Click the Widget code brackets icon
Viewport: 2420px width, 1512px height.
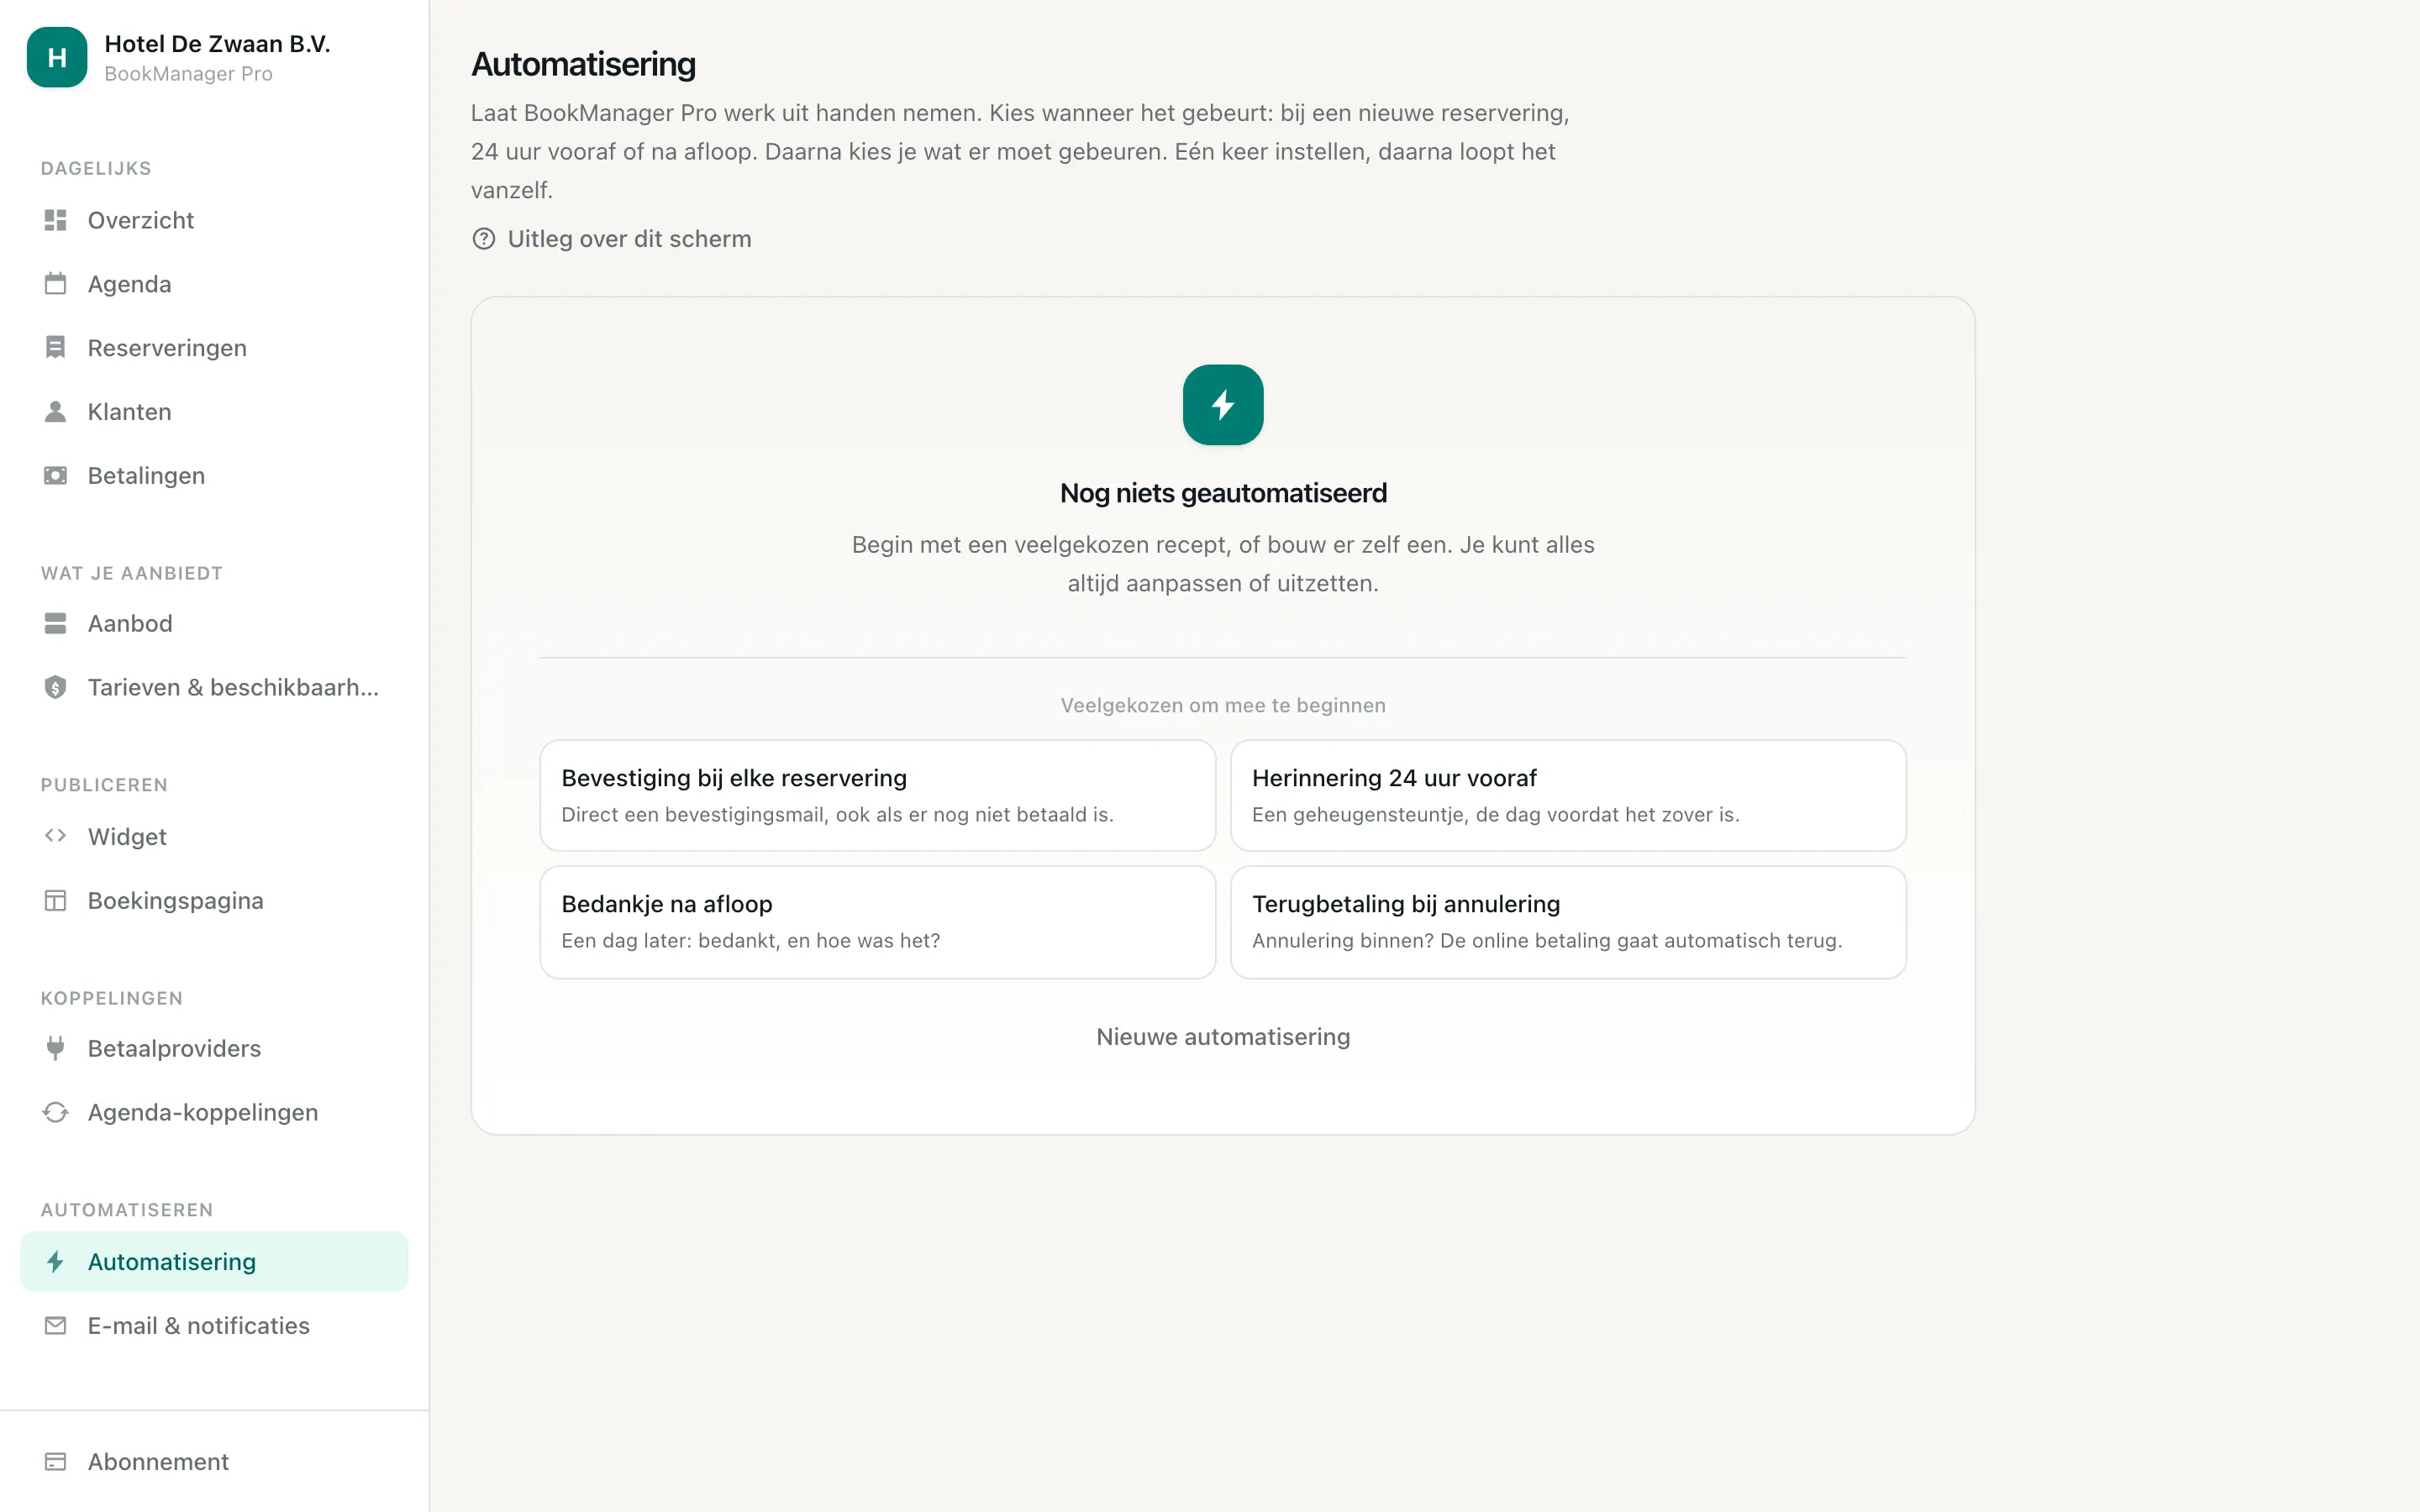[55, 835]
